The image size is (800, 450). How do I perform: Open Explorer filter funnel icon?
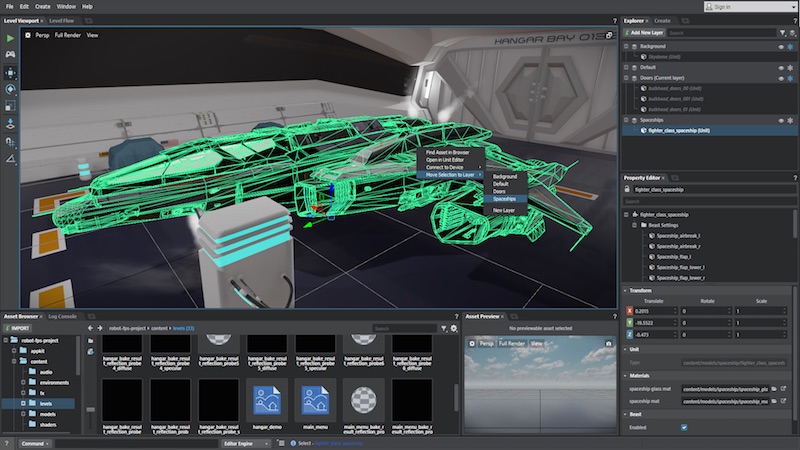click(782, 33)
